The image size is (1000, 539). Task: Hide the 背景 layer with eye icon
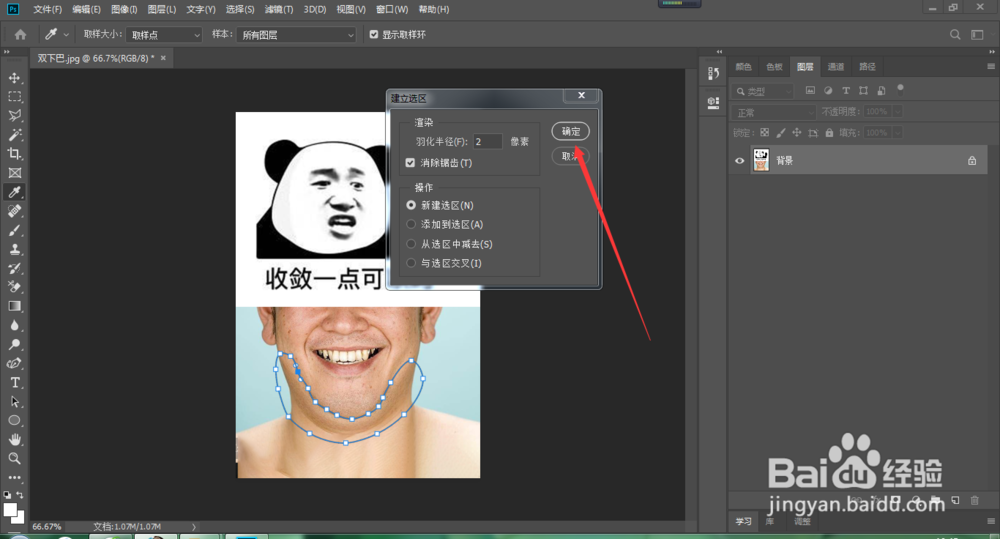[x=739, y=161]
